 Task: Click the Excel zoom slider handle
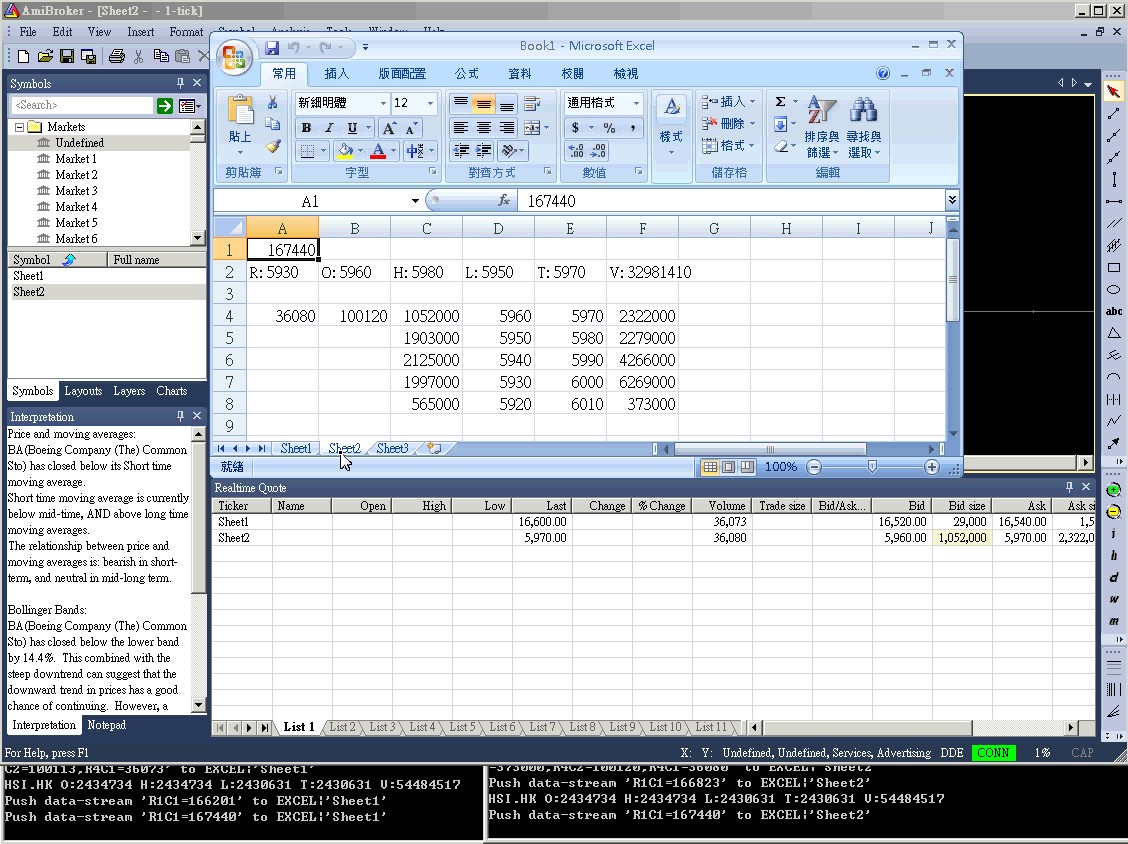873,467
